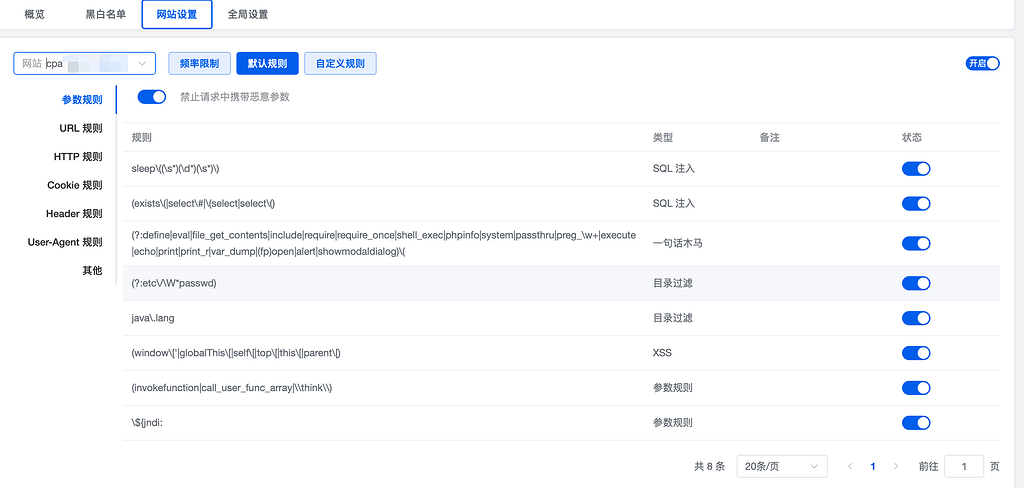Go to the 全局设置 tab
1024x488 pixels.
(248, 14)
